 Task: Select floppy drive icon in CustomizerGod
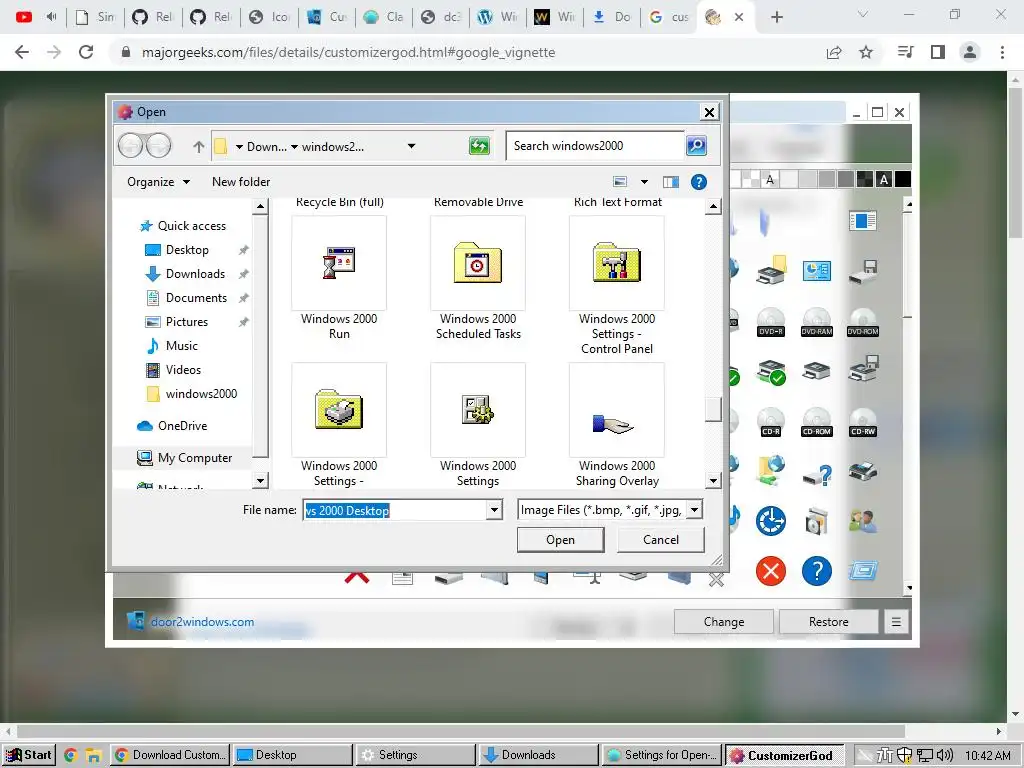pyautogui.click(x=863, y=271)
